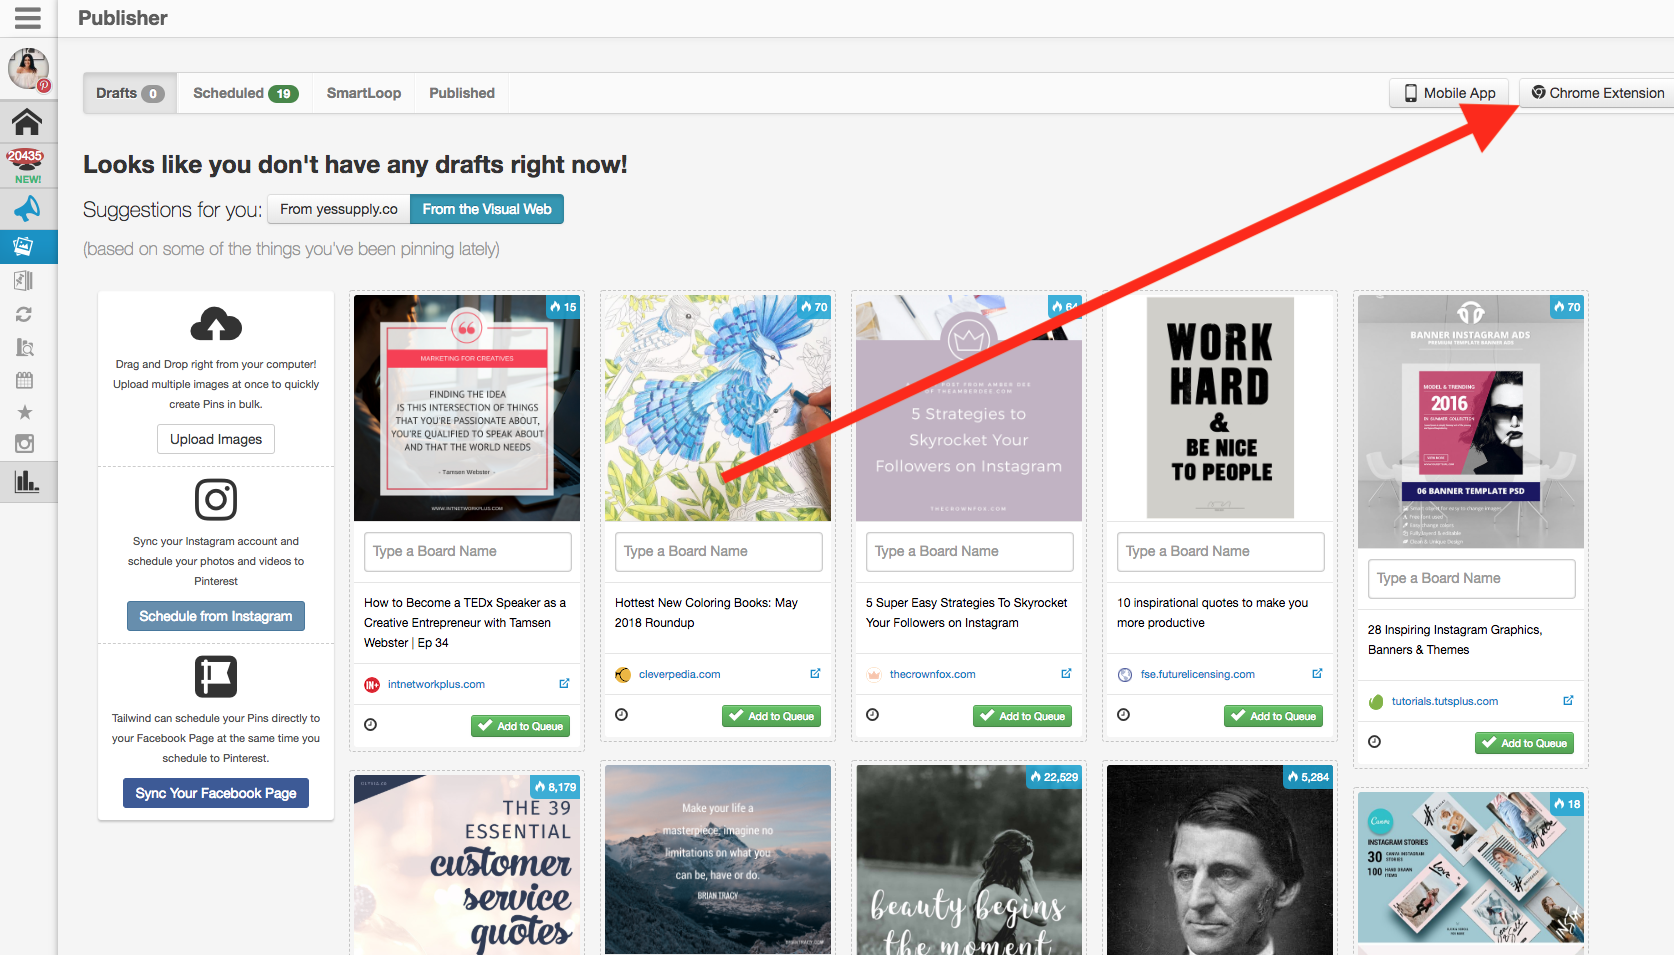
Task: Open external link for fse.futurelicensing.com card
Action: tap(1317, 674)
